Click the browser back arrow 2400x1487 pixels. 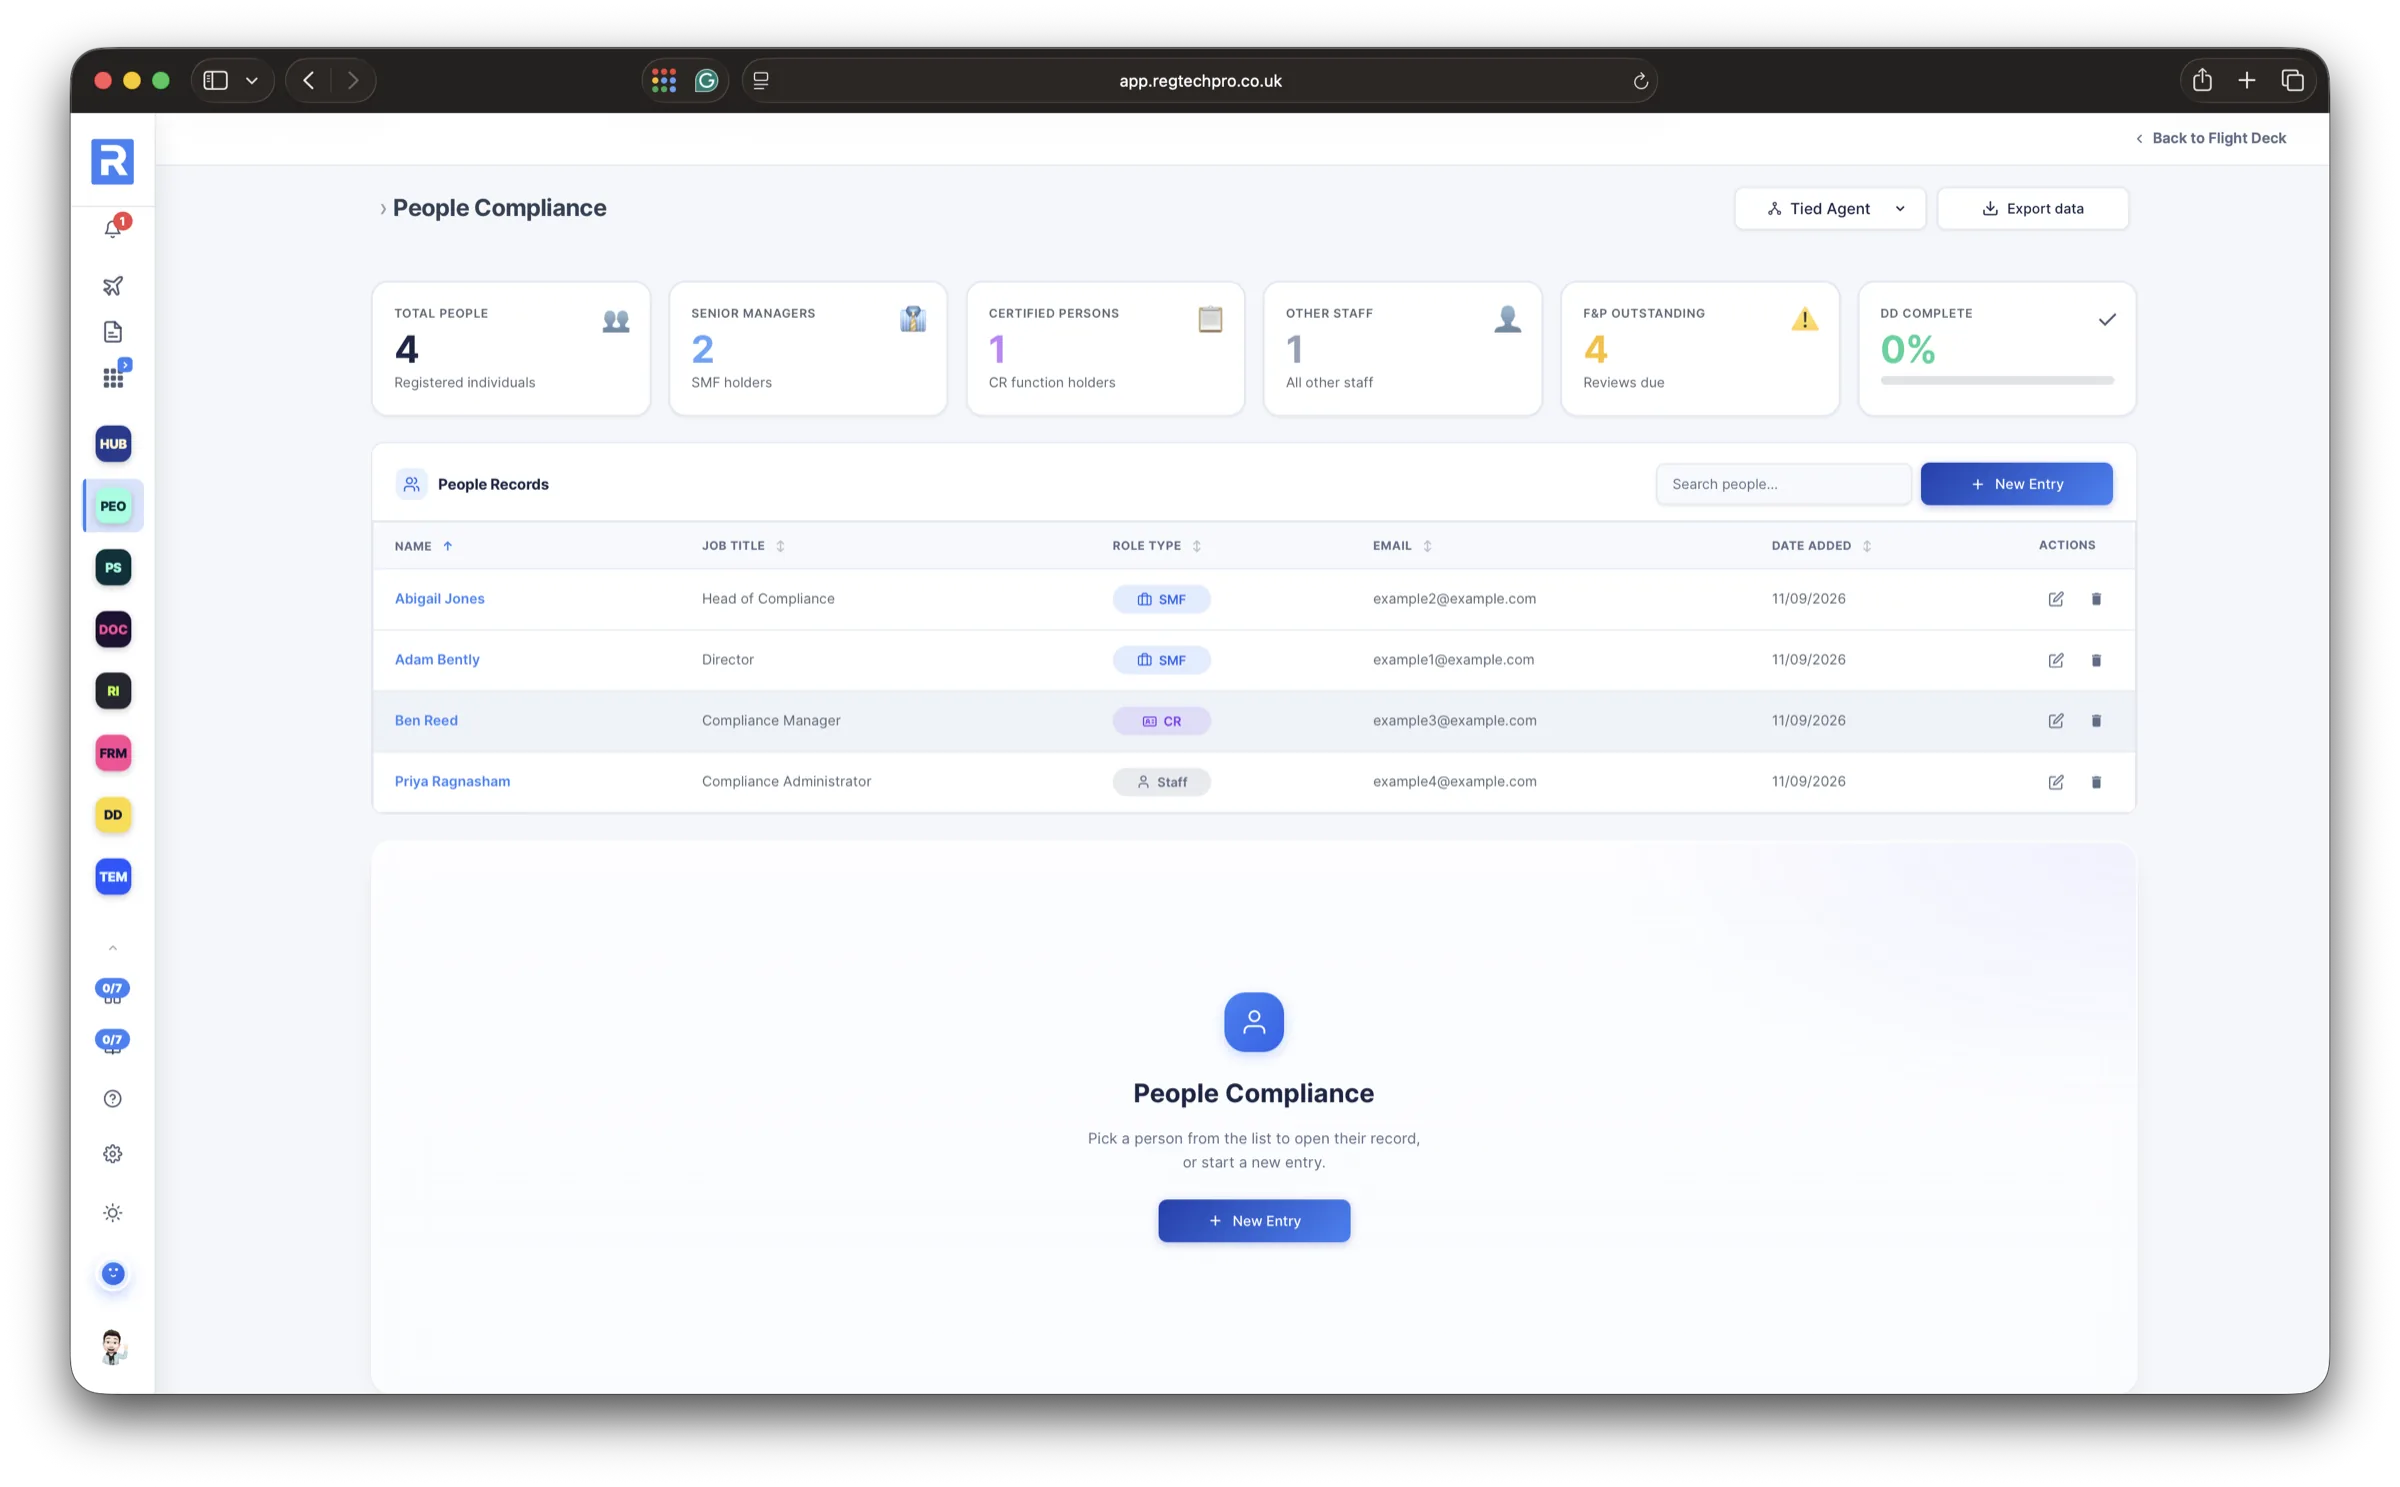[x=309, y=81]
